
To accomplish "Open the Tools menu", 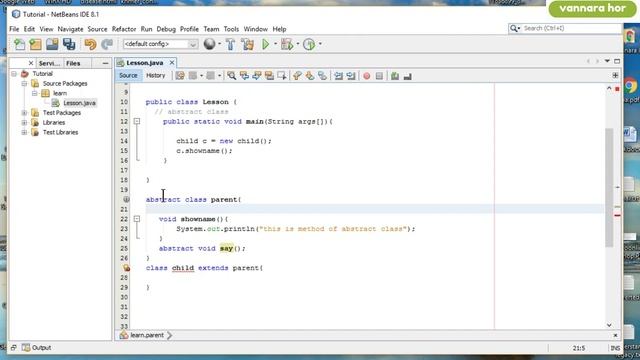I will pyautogui.click(x=231, y=29).
